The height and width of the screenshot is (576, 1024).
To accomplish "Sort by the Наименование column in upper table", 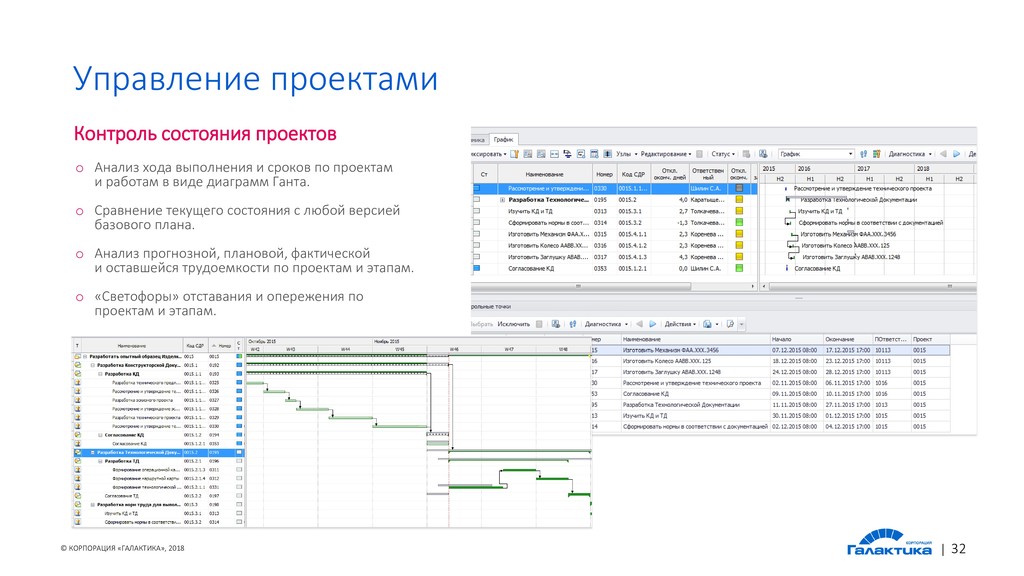I will click(x=545, y=174).
